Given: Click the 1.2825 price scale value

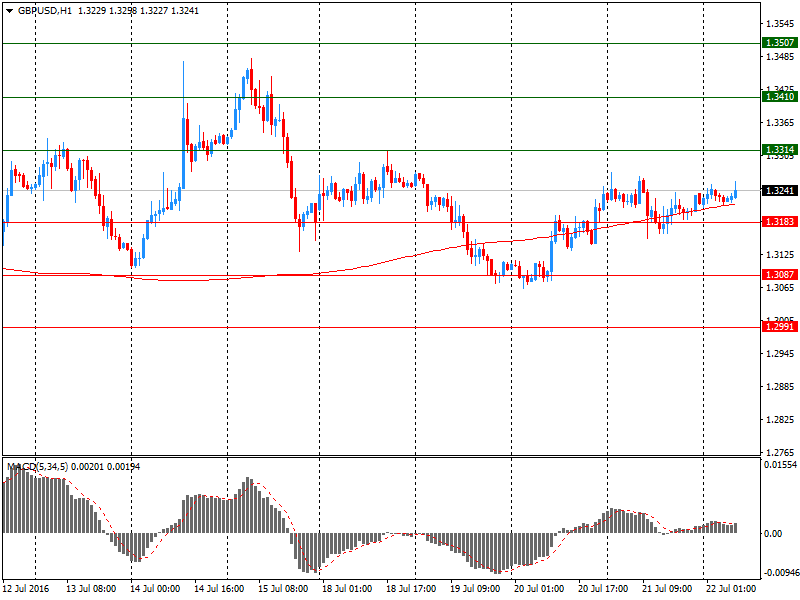Looking at the screenshot, I should [x=780, y=419].
